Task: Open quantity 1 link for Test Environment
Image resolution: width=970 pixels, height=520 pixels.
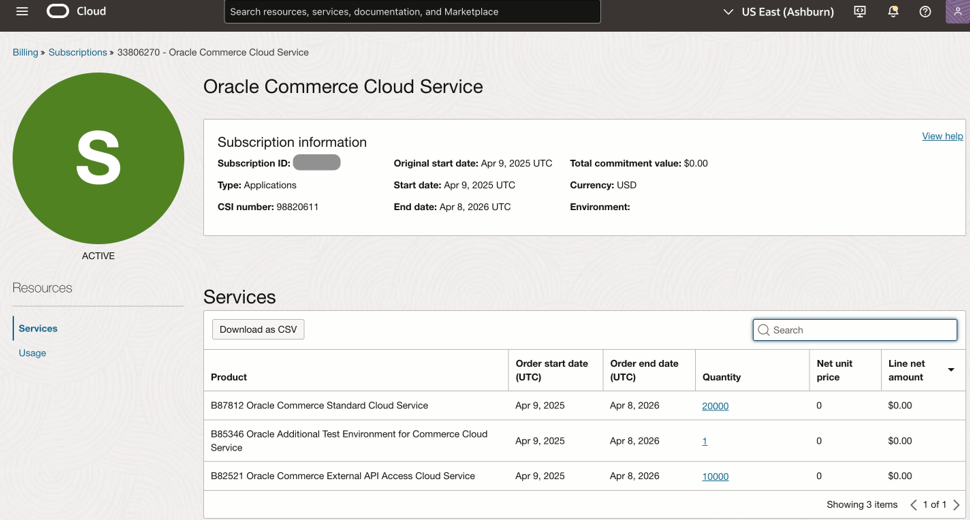Action: (x=705, y=441)
